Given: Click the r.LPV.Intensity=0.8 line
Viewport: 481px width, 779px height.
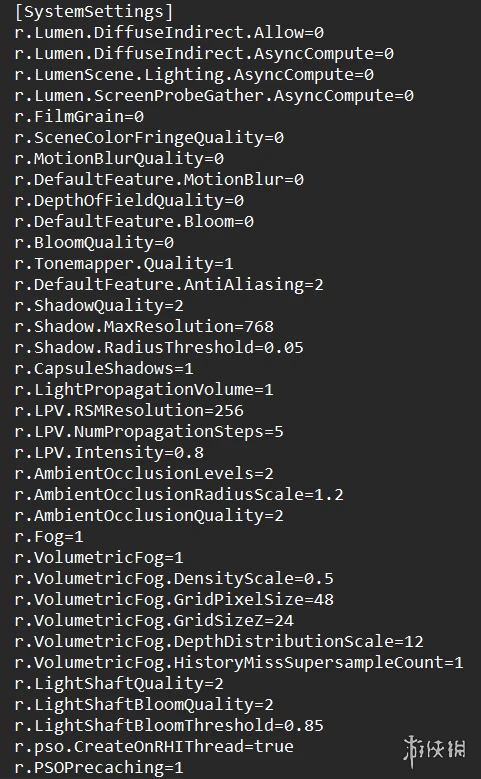Looking at the screenshot, I should pyautogui.click(x=109, y=452).
